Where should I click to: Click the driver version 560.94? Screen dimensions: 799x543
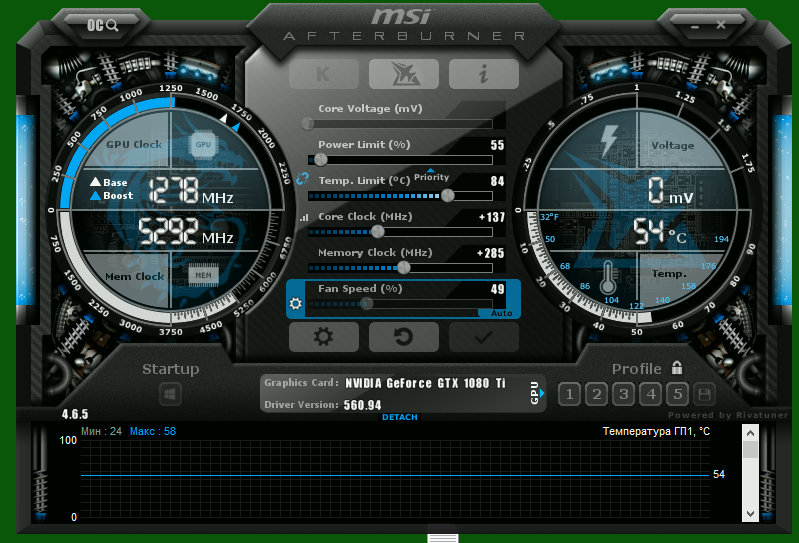362,405
